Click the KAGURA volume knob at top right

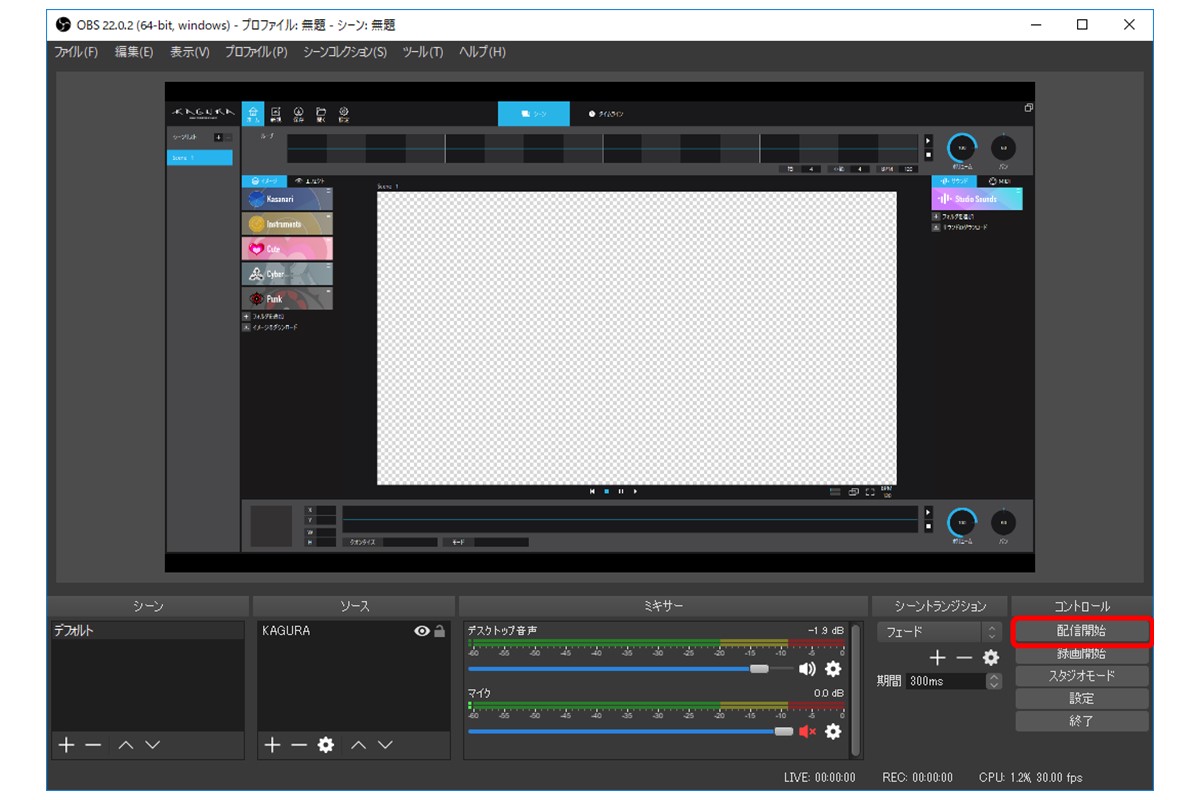click(x=963, y=148)
